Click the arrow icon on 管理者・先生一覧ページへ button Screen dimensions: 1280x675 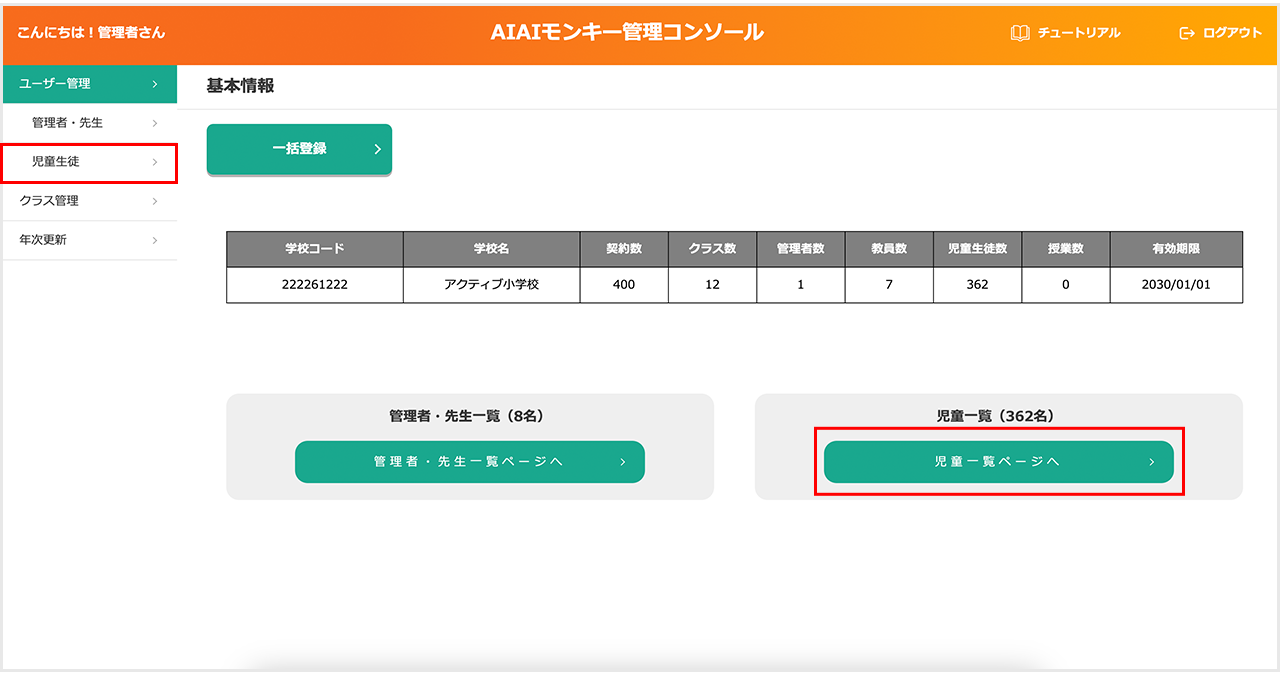coord(622,462)
